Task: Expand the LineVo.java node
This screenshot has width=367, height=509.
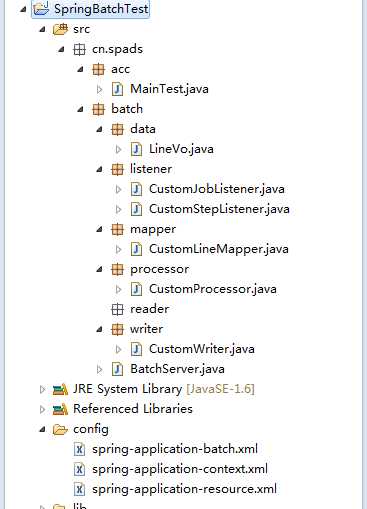Action: pos(118,149)
